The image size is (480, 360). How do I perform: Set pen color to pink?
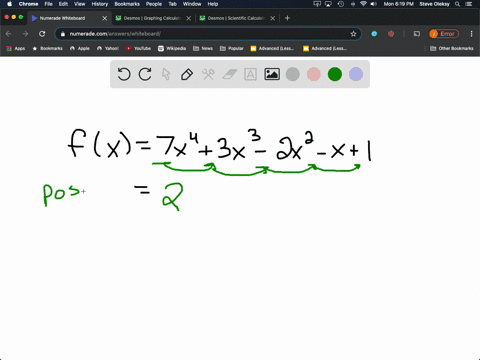point(314,74)
